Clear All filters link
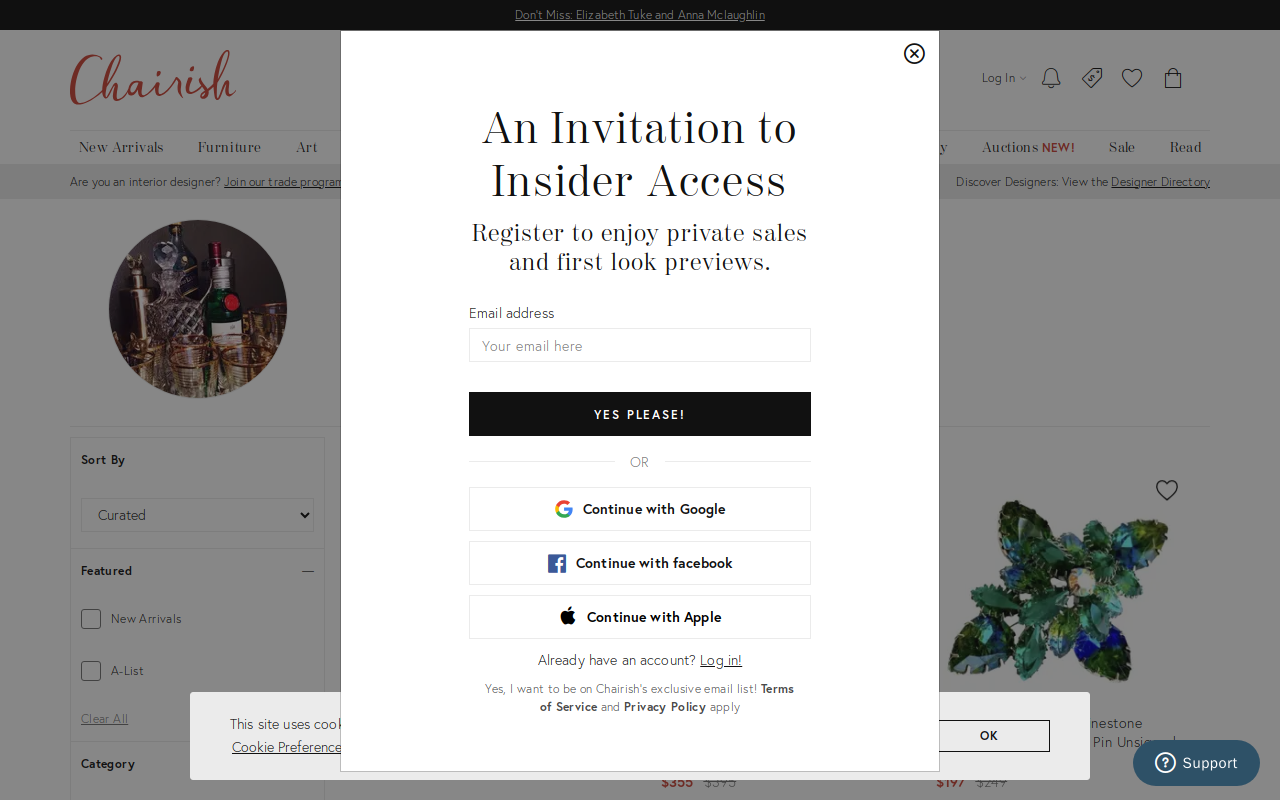This screenshot has height=800, width=1280. click(104, 719)
